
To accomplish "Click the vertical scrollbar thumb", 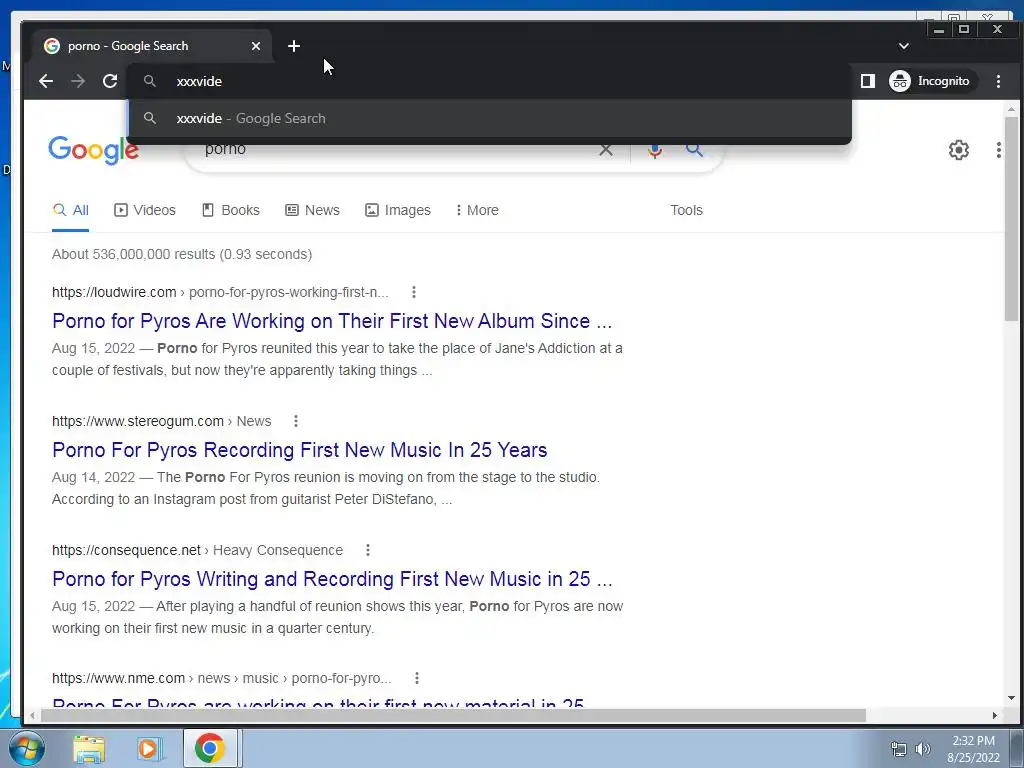I will 1011,219.
